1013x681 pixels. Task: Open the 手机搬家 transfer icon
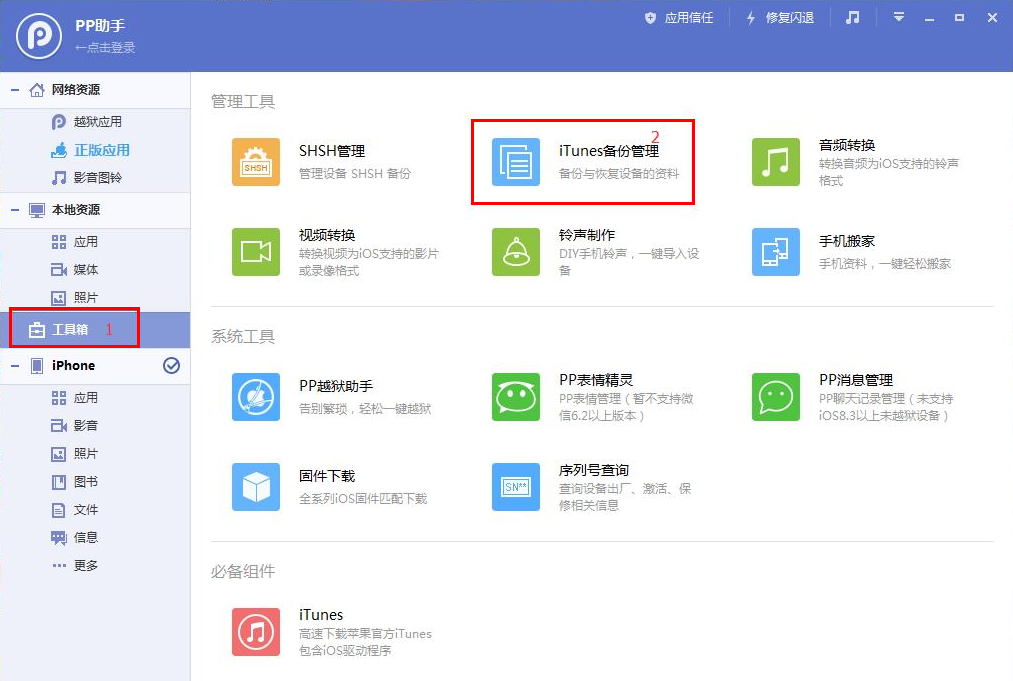click(x=775, y=252)
